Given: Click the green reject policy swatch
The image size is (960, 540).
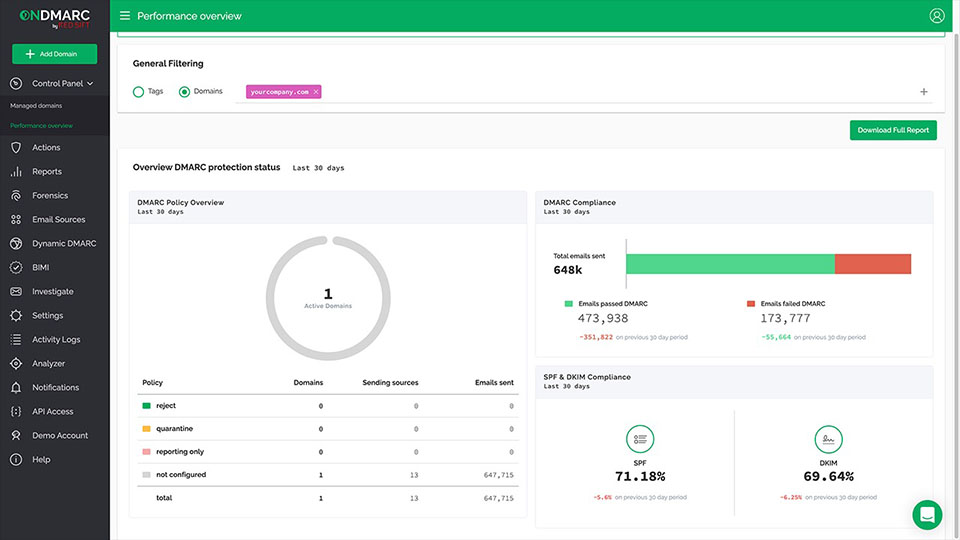Looking at the screenshot, I should pos(146,406).
